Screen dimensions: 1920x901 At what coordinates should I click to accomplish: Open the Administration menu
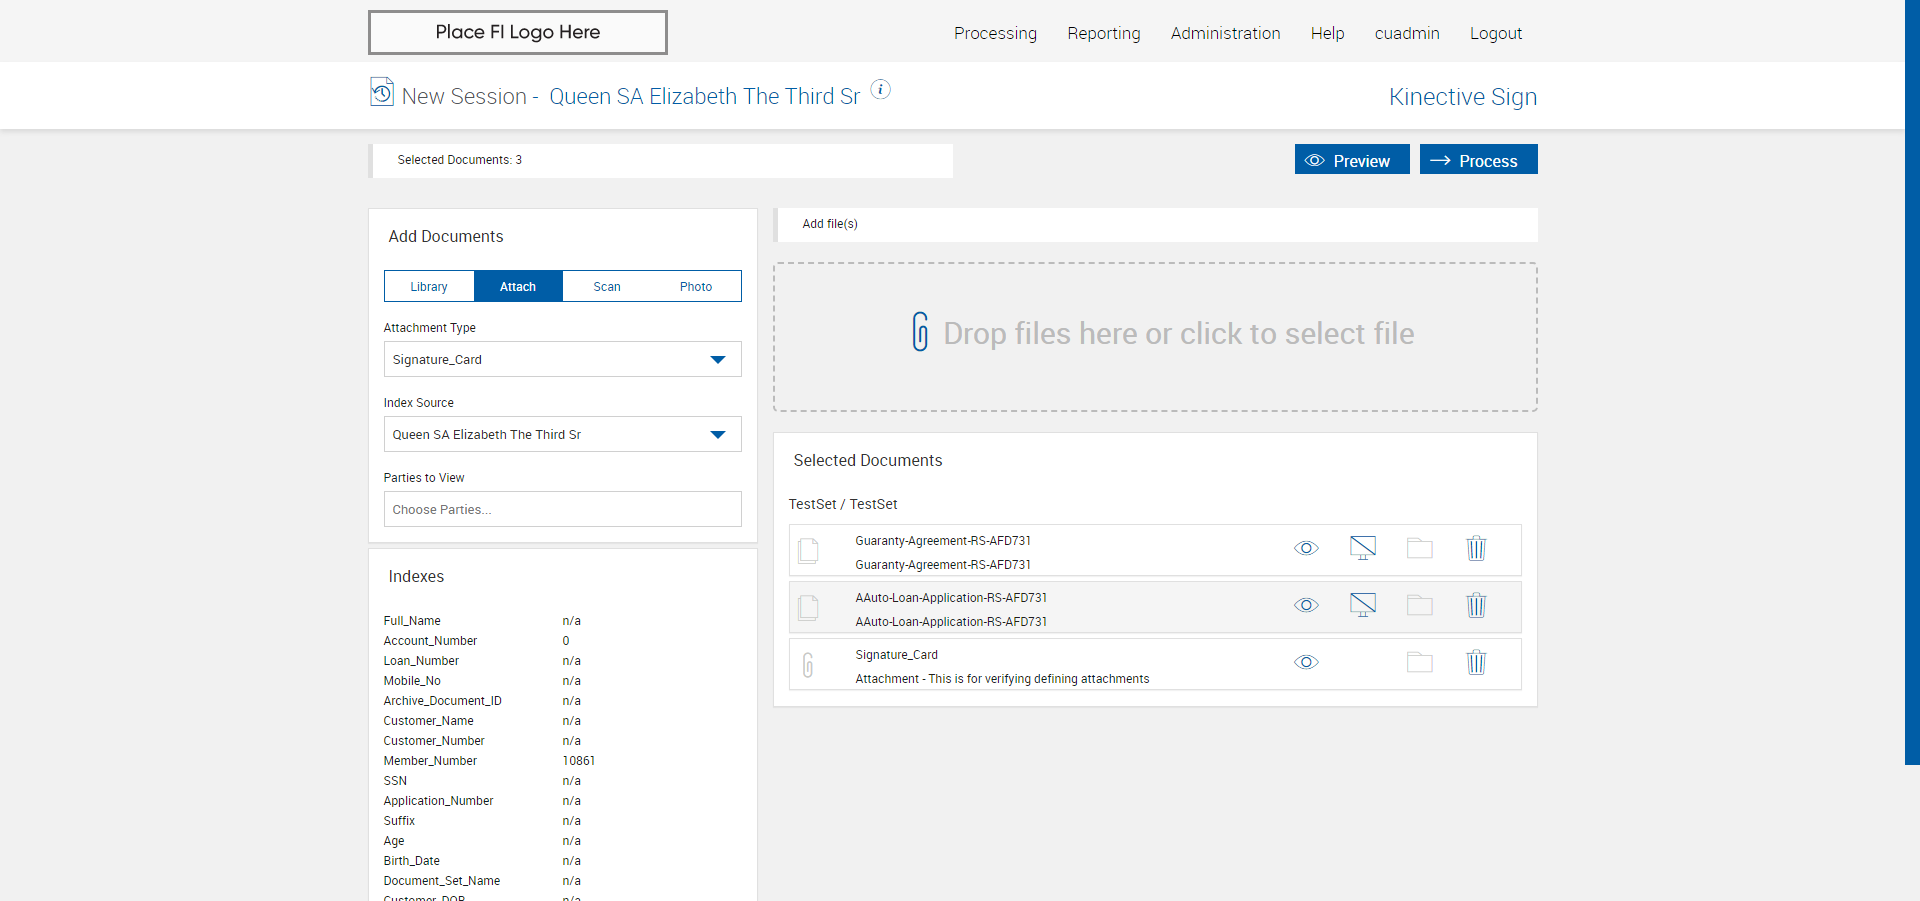(x=1225, y=33)
